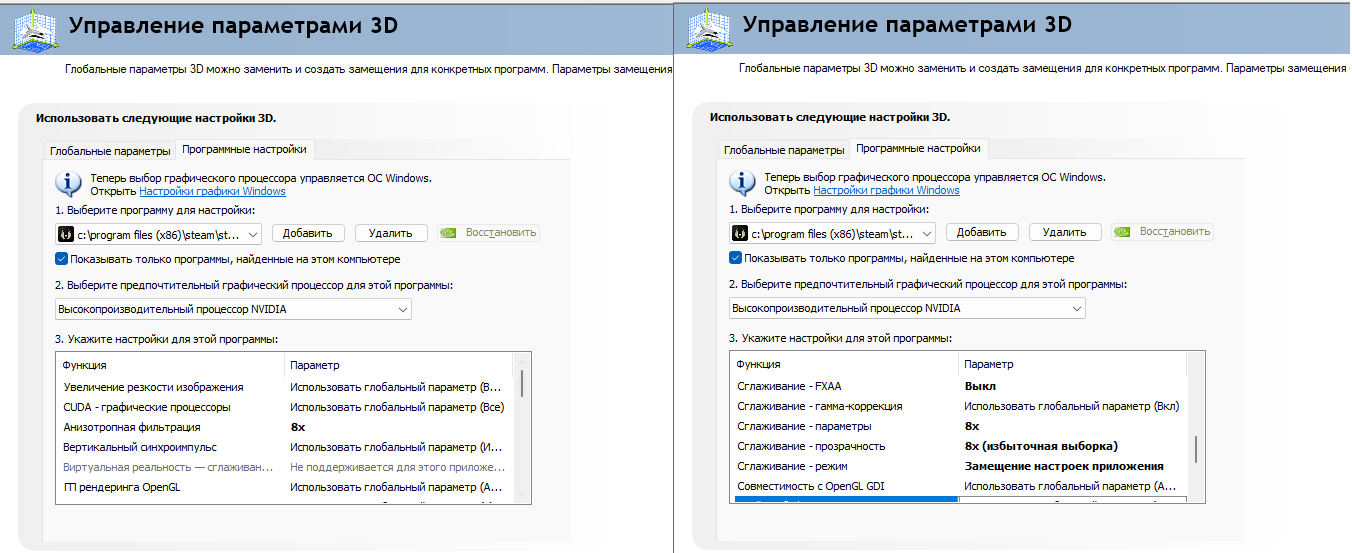
Task: Toggle 'Показывать только программы' checkbox in right window
Action: [736, 259]
